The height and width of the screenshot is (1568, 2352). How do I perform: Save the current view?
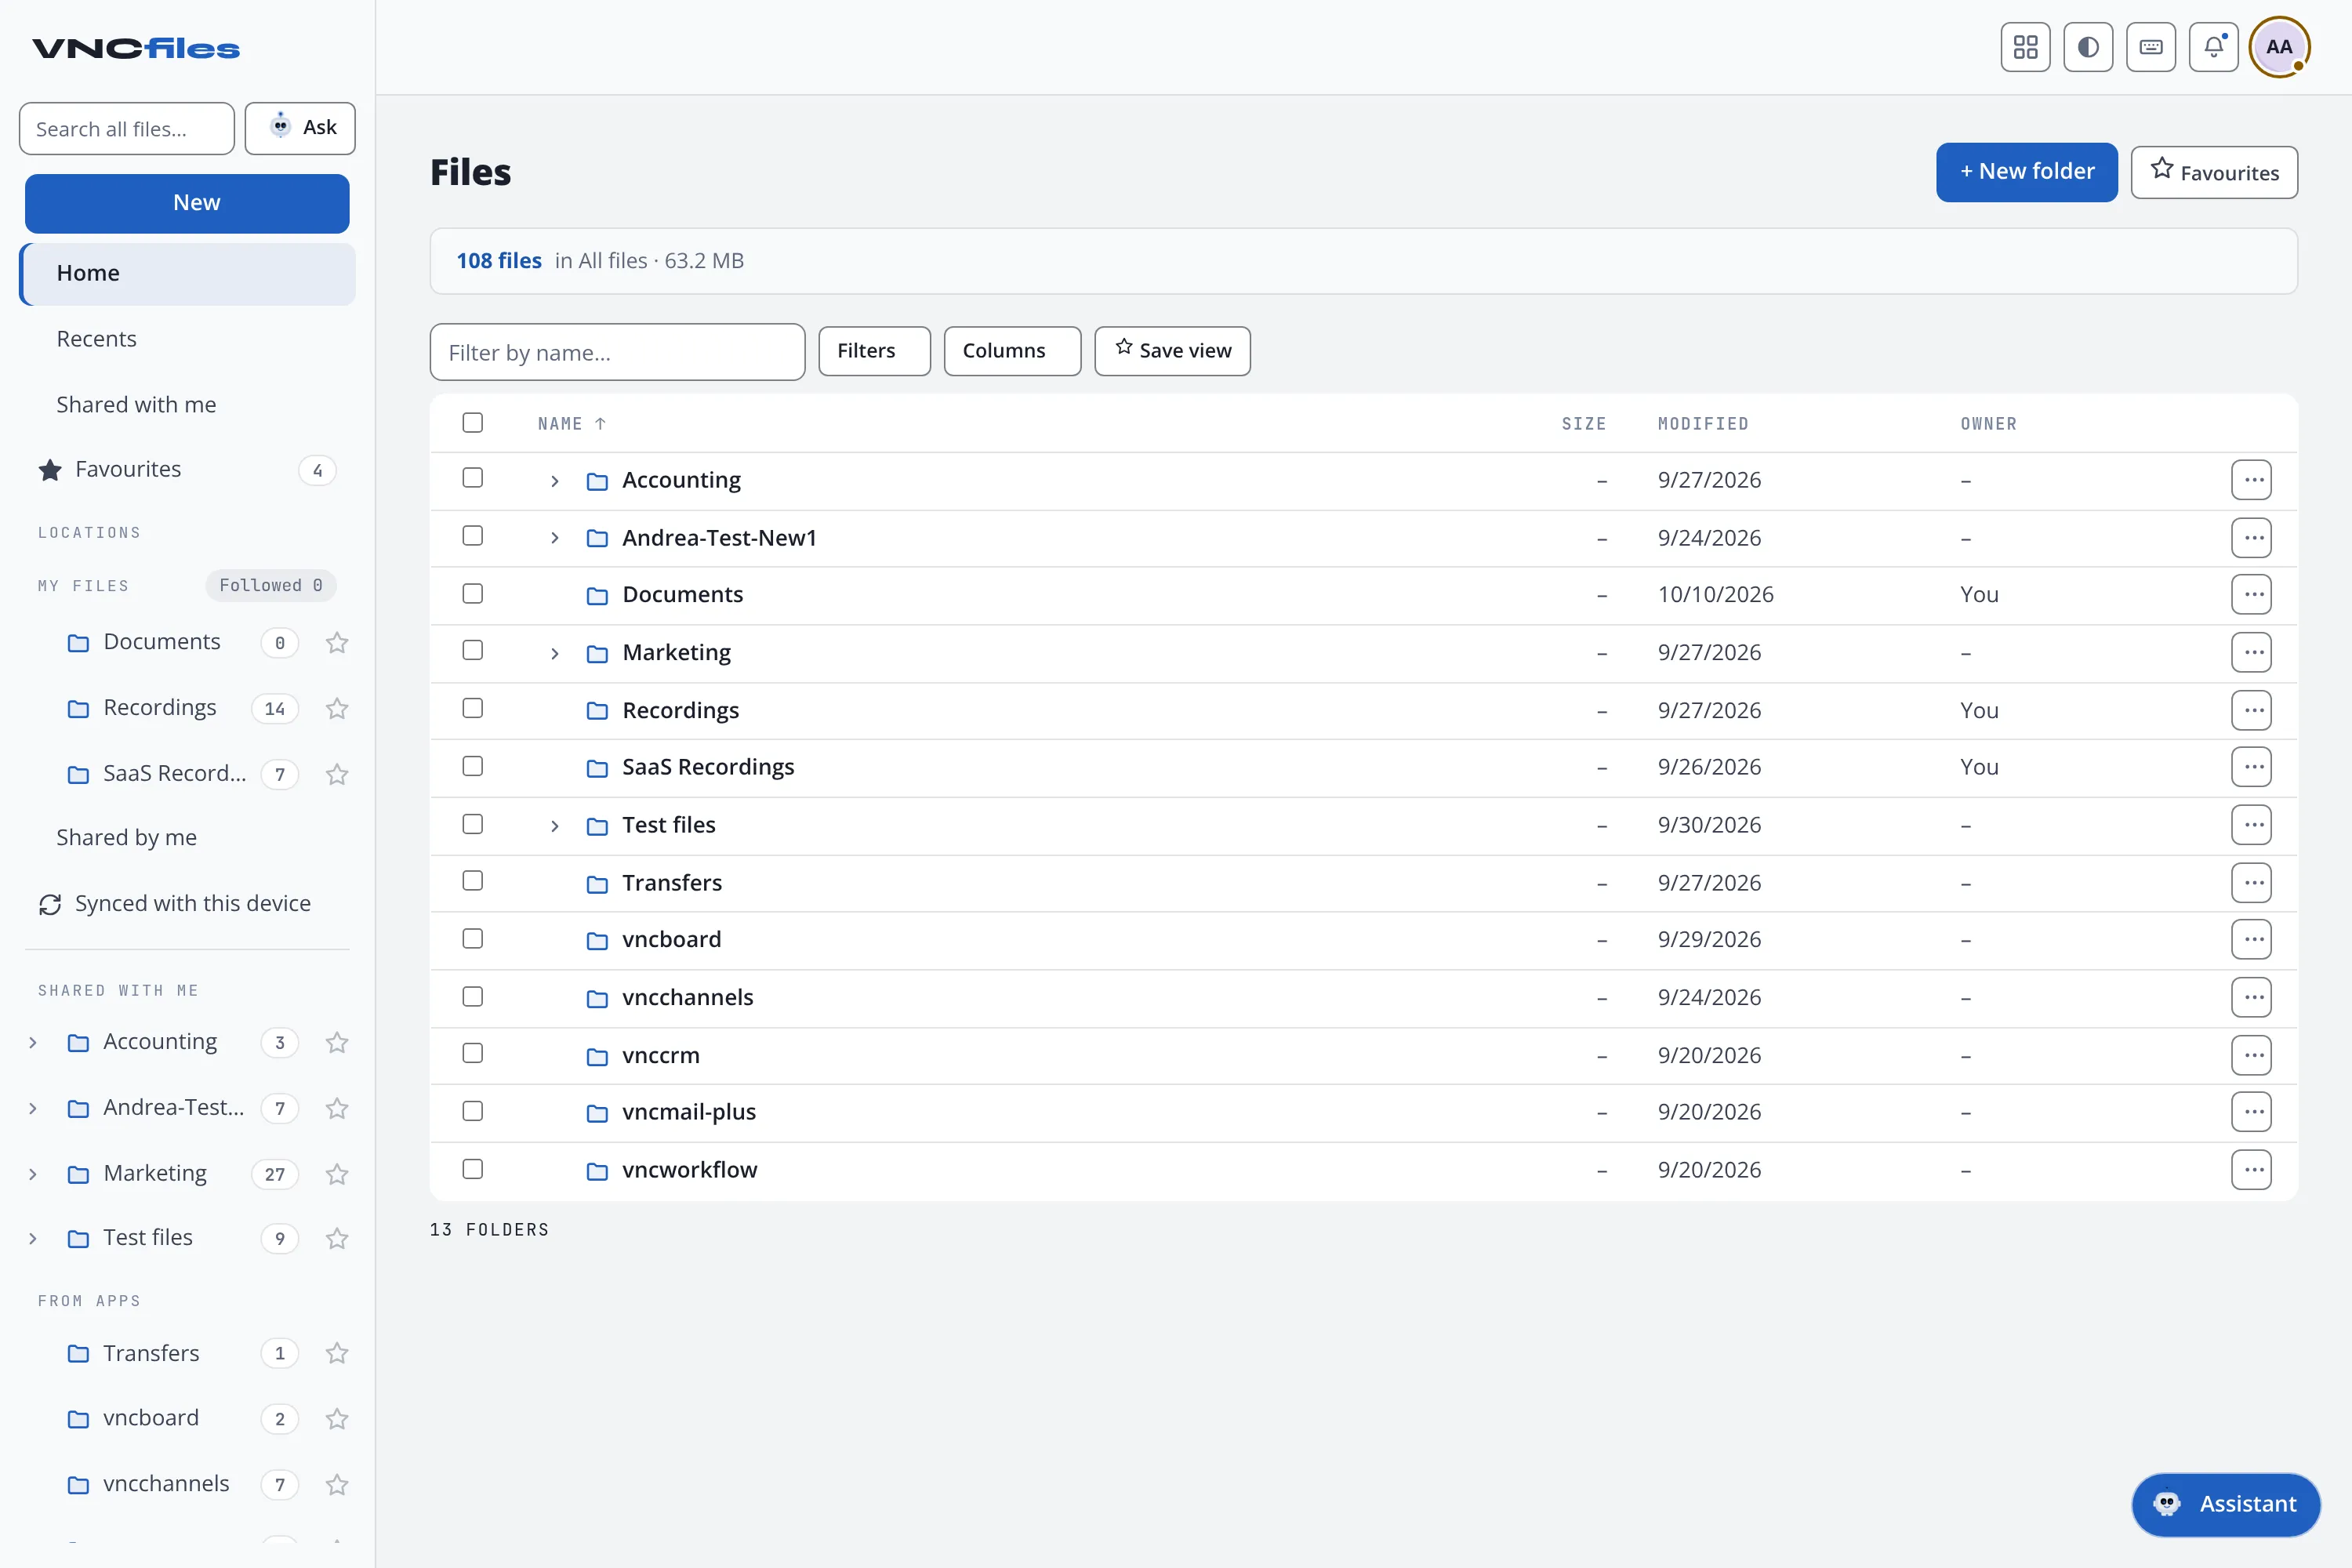(x=1172, y=351)
